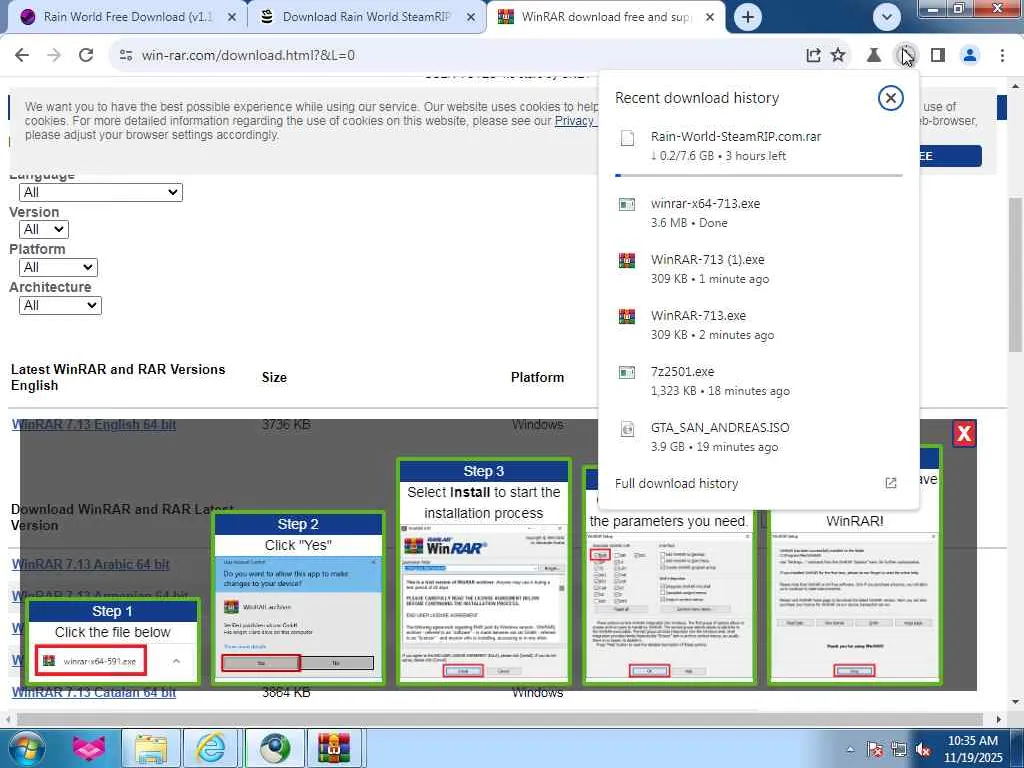1024x768 pixels.
Task: Click the Step 2 Click Yes thumbnail
Action: [298, 598]
